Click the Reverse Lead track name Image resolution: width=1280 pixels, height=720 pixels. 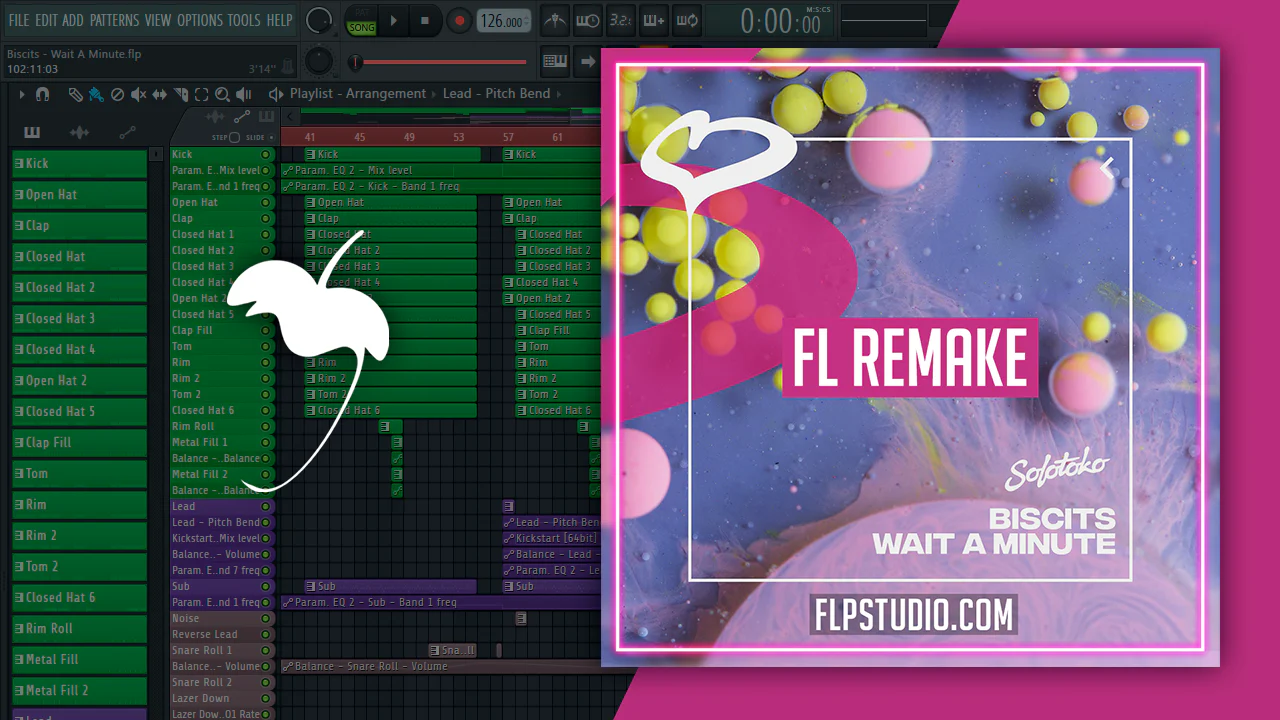coord(205,634)
